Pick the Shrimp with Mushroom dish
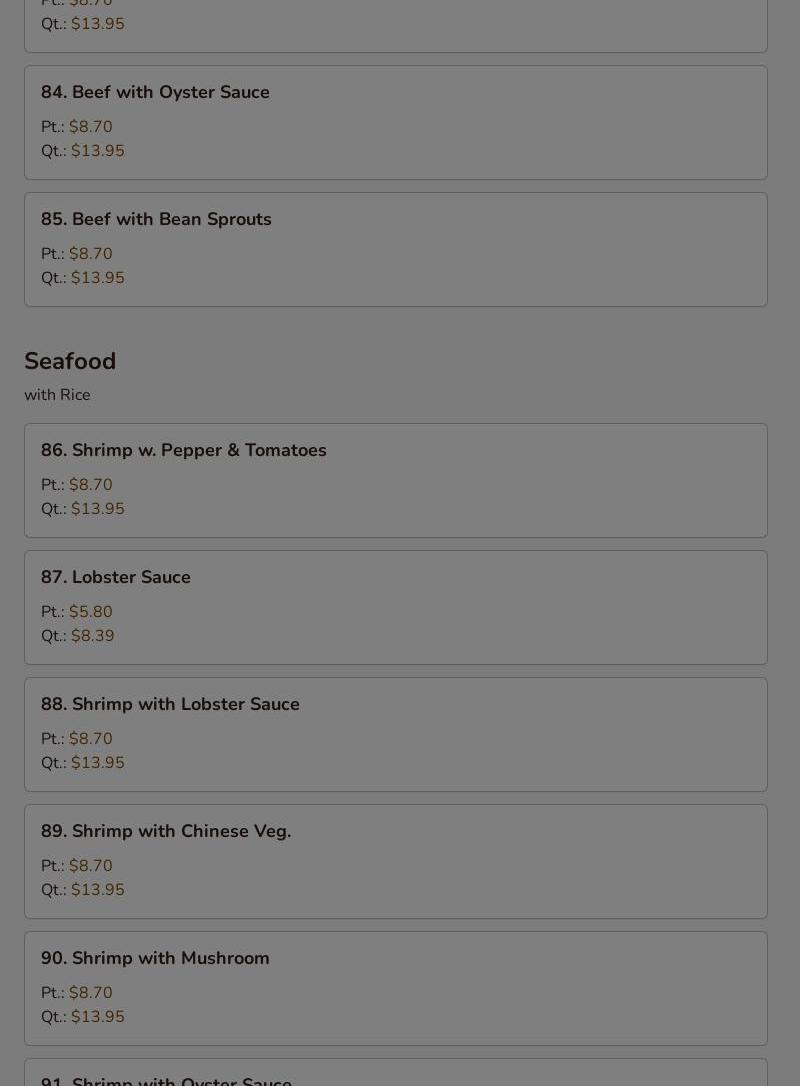800x1086 pixels. tap(395, 988)
